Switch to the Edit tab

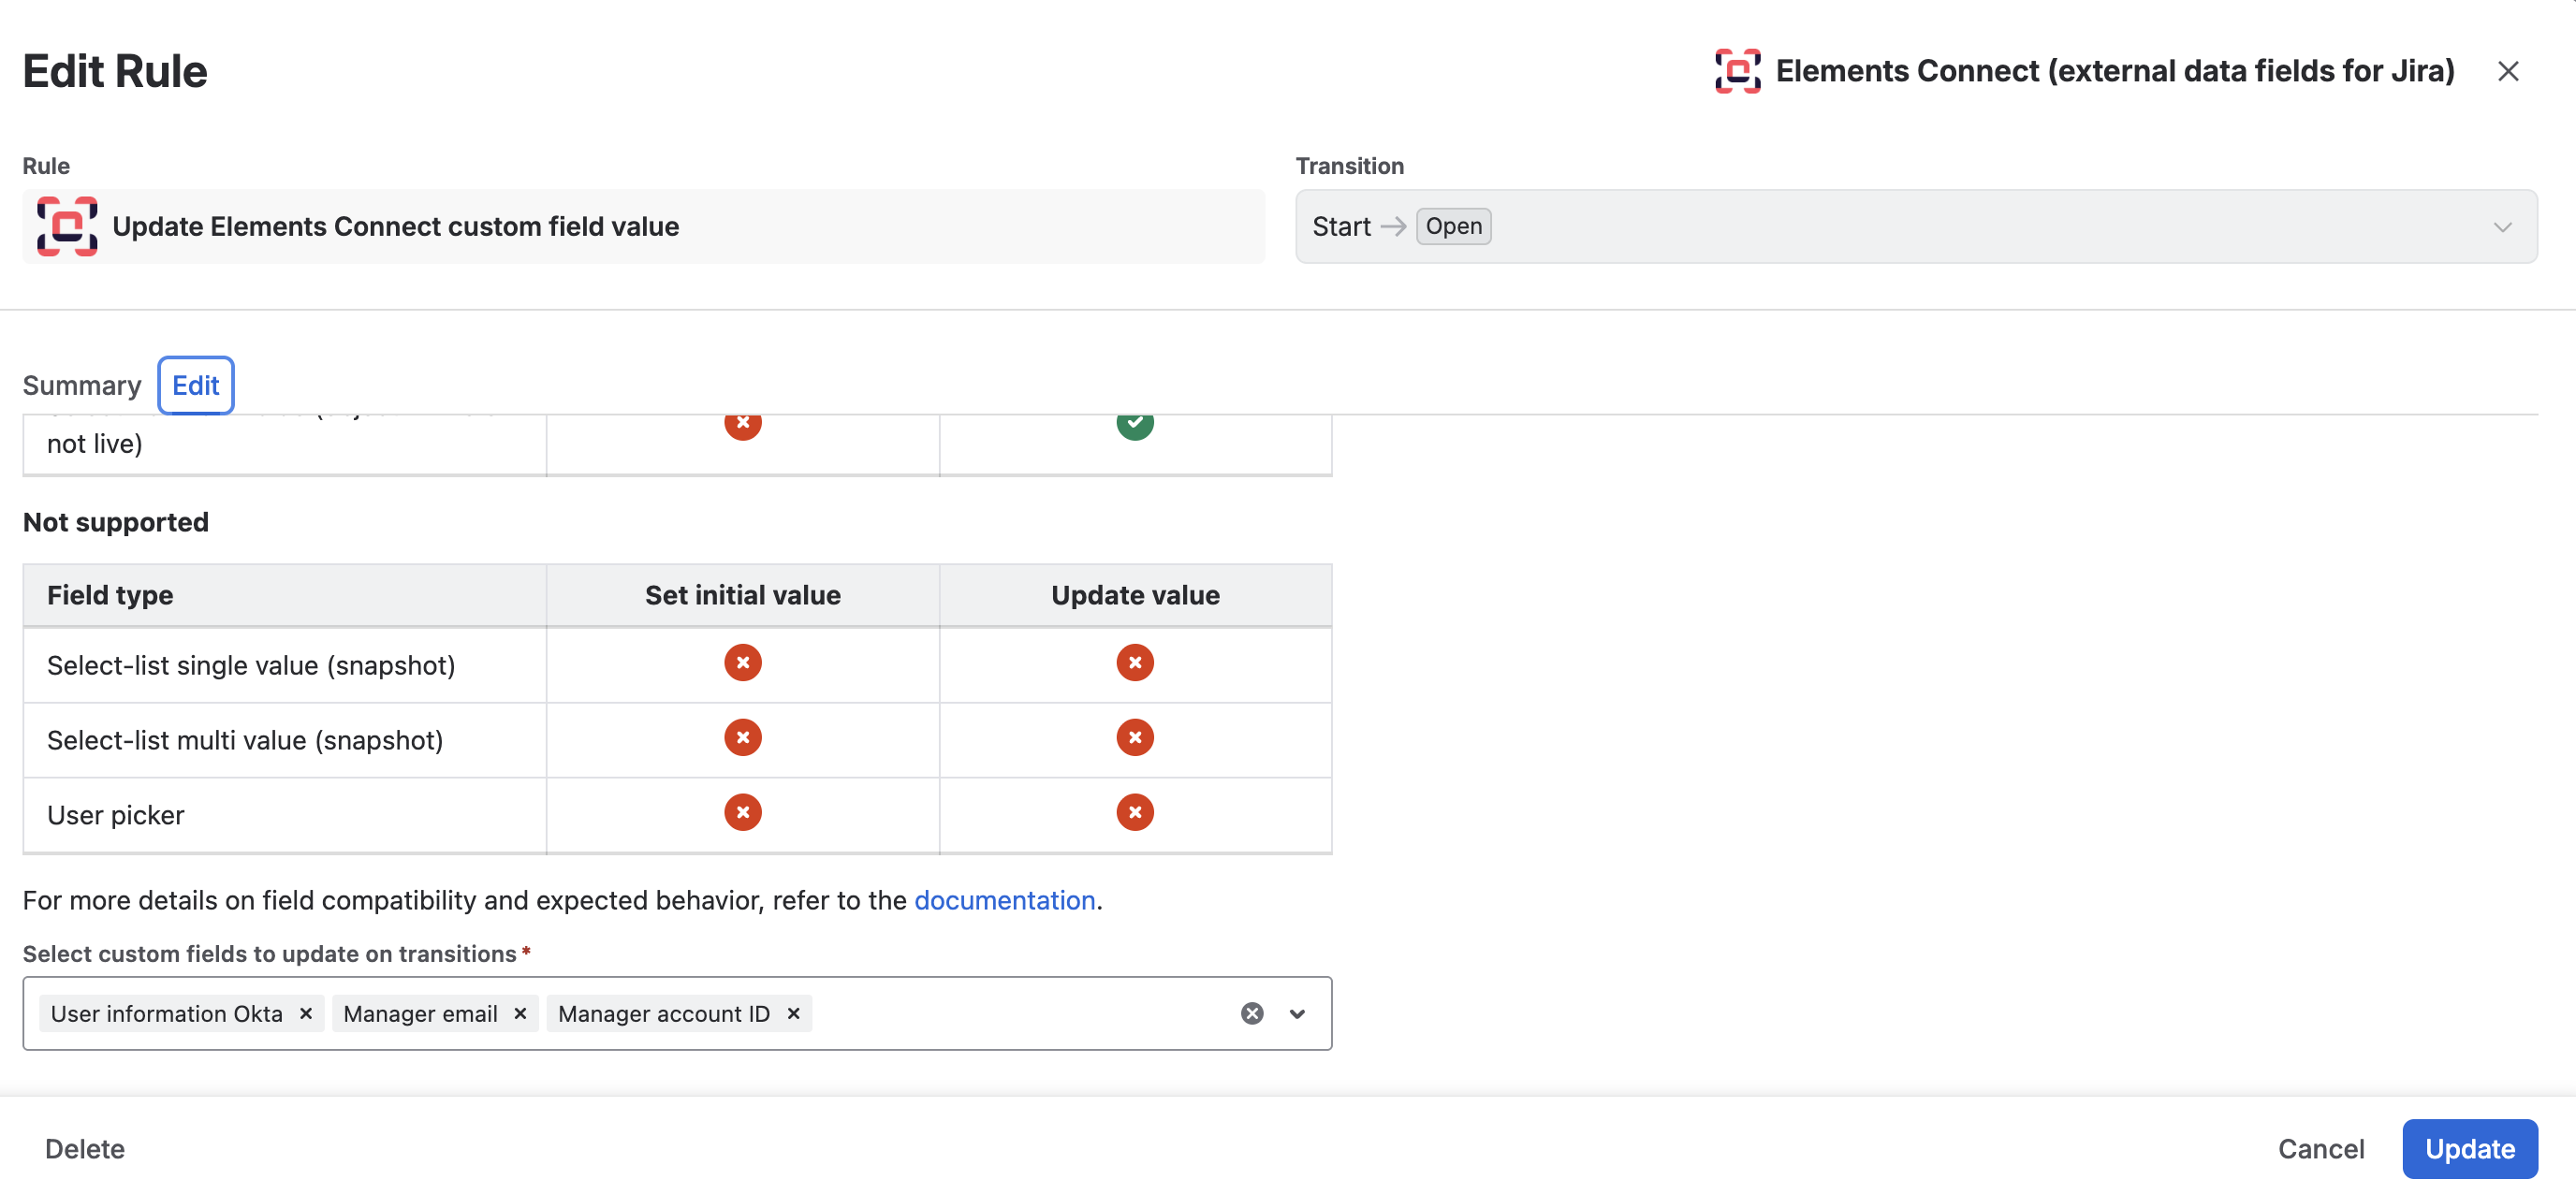[196, 385]
